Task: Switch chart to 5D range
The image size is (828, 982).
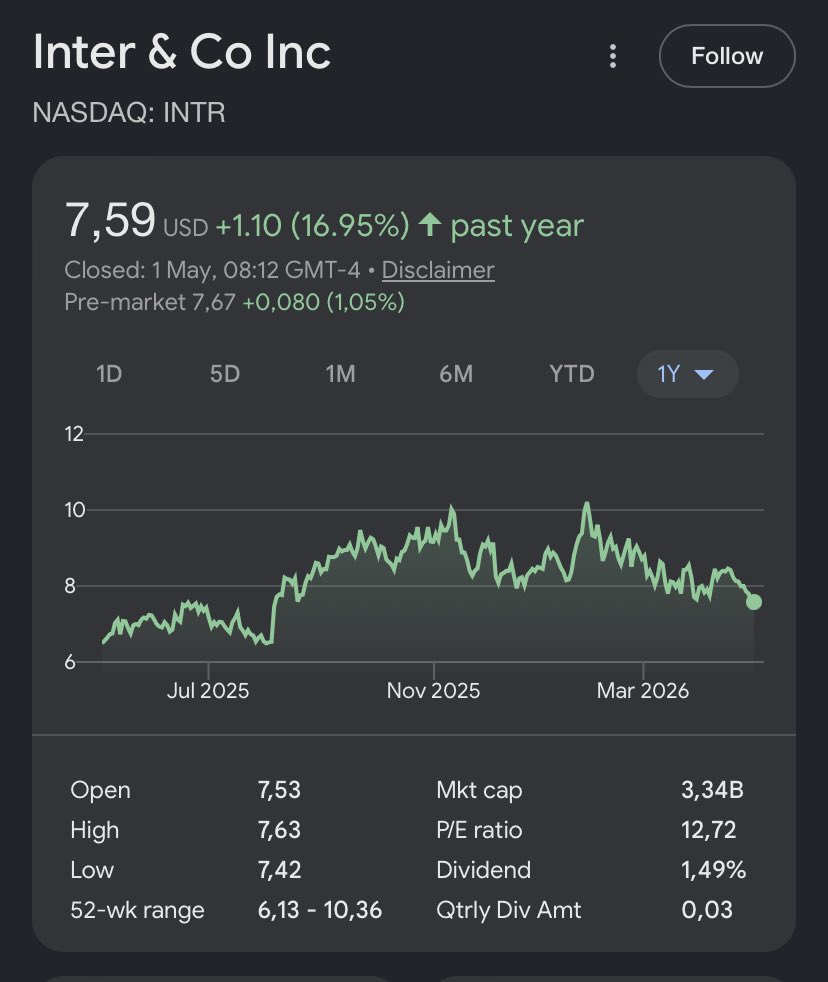Action: click(225, 374)
